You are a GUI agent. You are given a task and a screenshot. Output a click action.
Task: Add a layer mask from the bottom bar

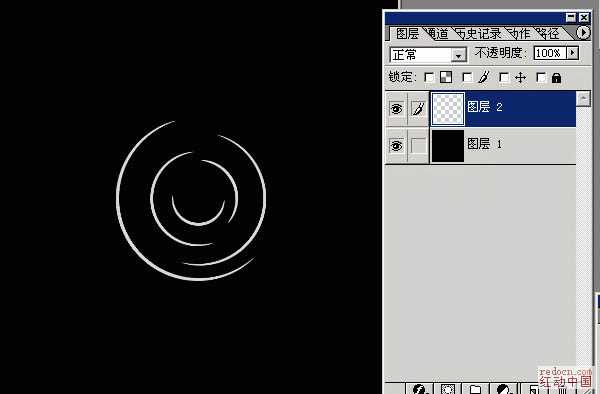click(x=447, y=389)
